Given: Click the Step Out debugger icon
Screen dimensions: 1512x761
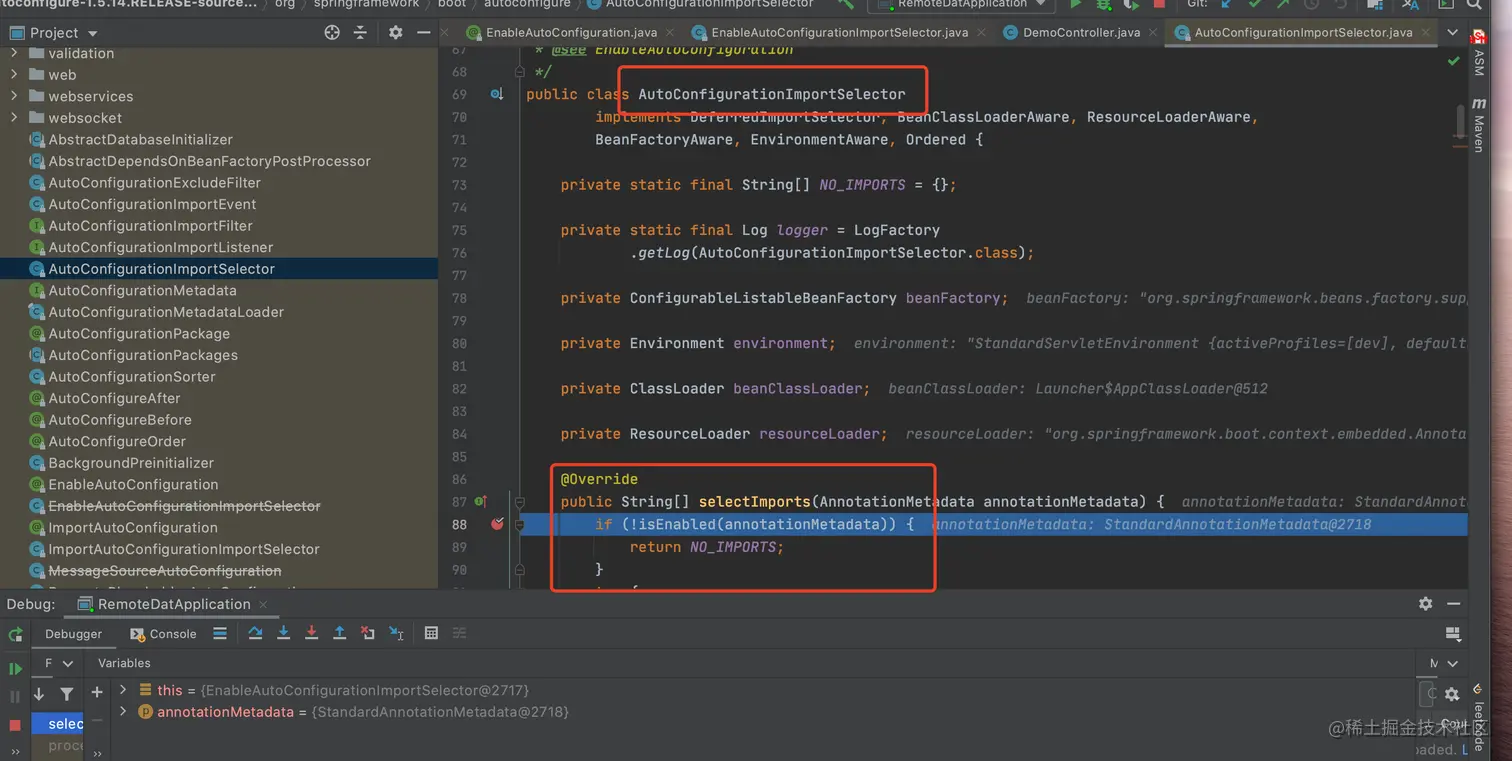Looking at the screenshot, I should pos(339,633).
